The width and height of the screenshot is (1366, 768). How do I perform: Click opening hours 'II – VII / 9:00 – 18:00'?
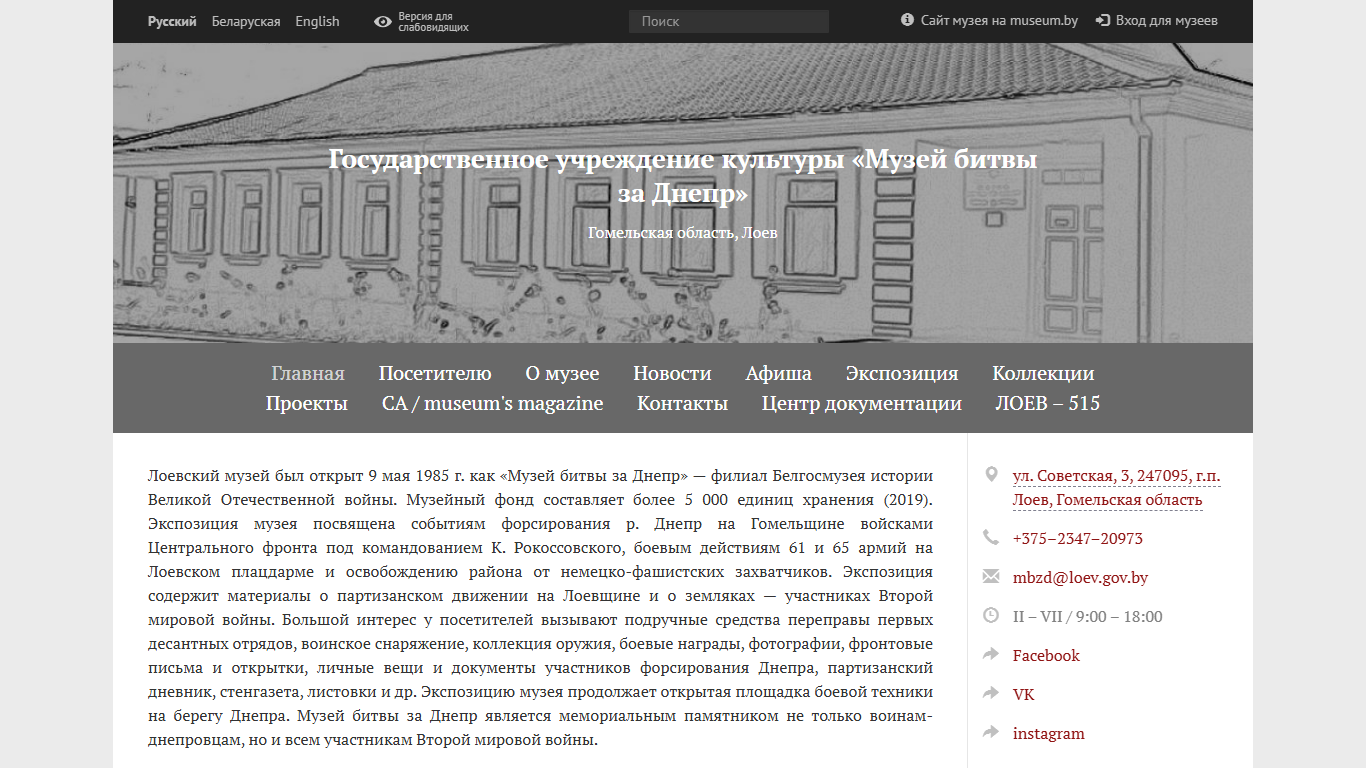click(x=1087, y=617)
